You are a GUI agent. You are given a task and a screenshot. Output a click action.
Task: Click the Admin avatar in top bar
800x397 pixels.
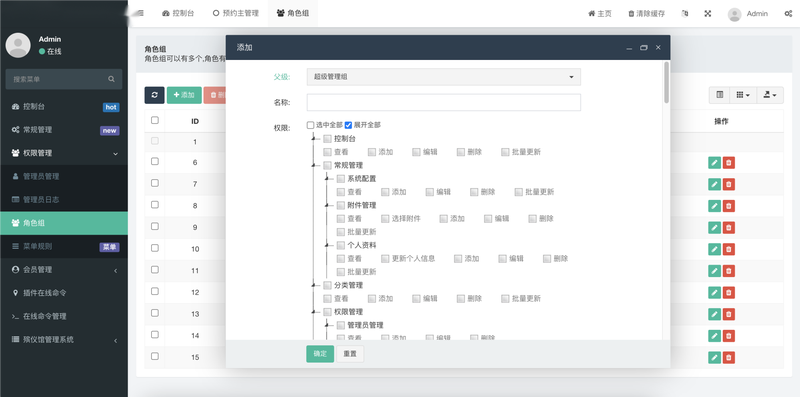734,14
